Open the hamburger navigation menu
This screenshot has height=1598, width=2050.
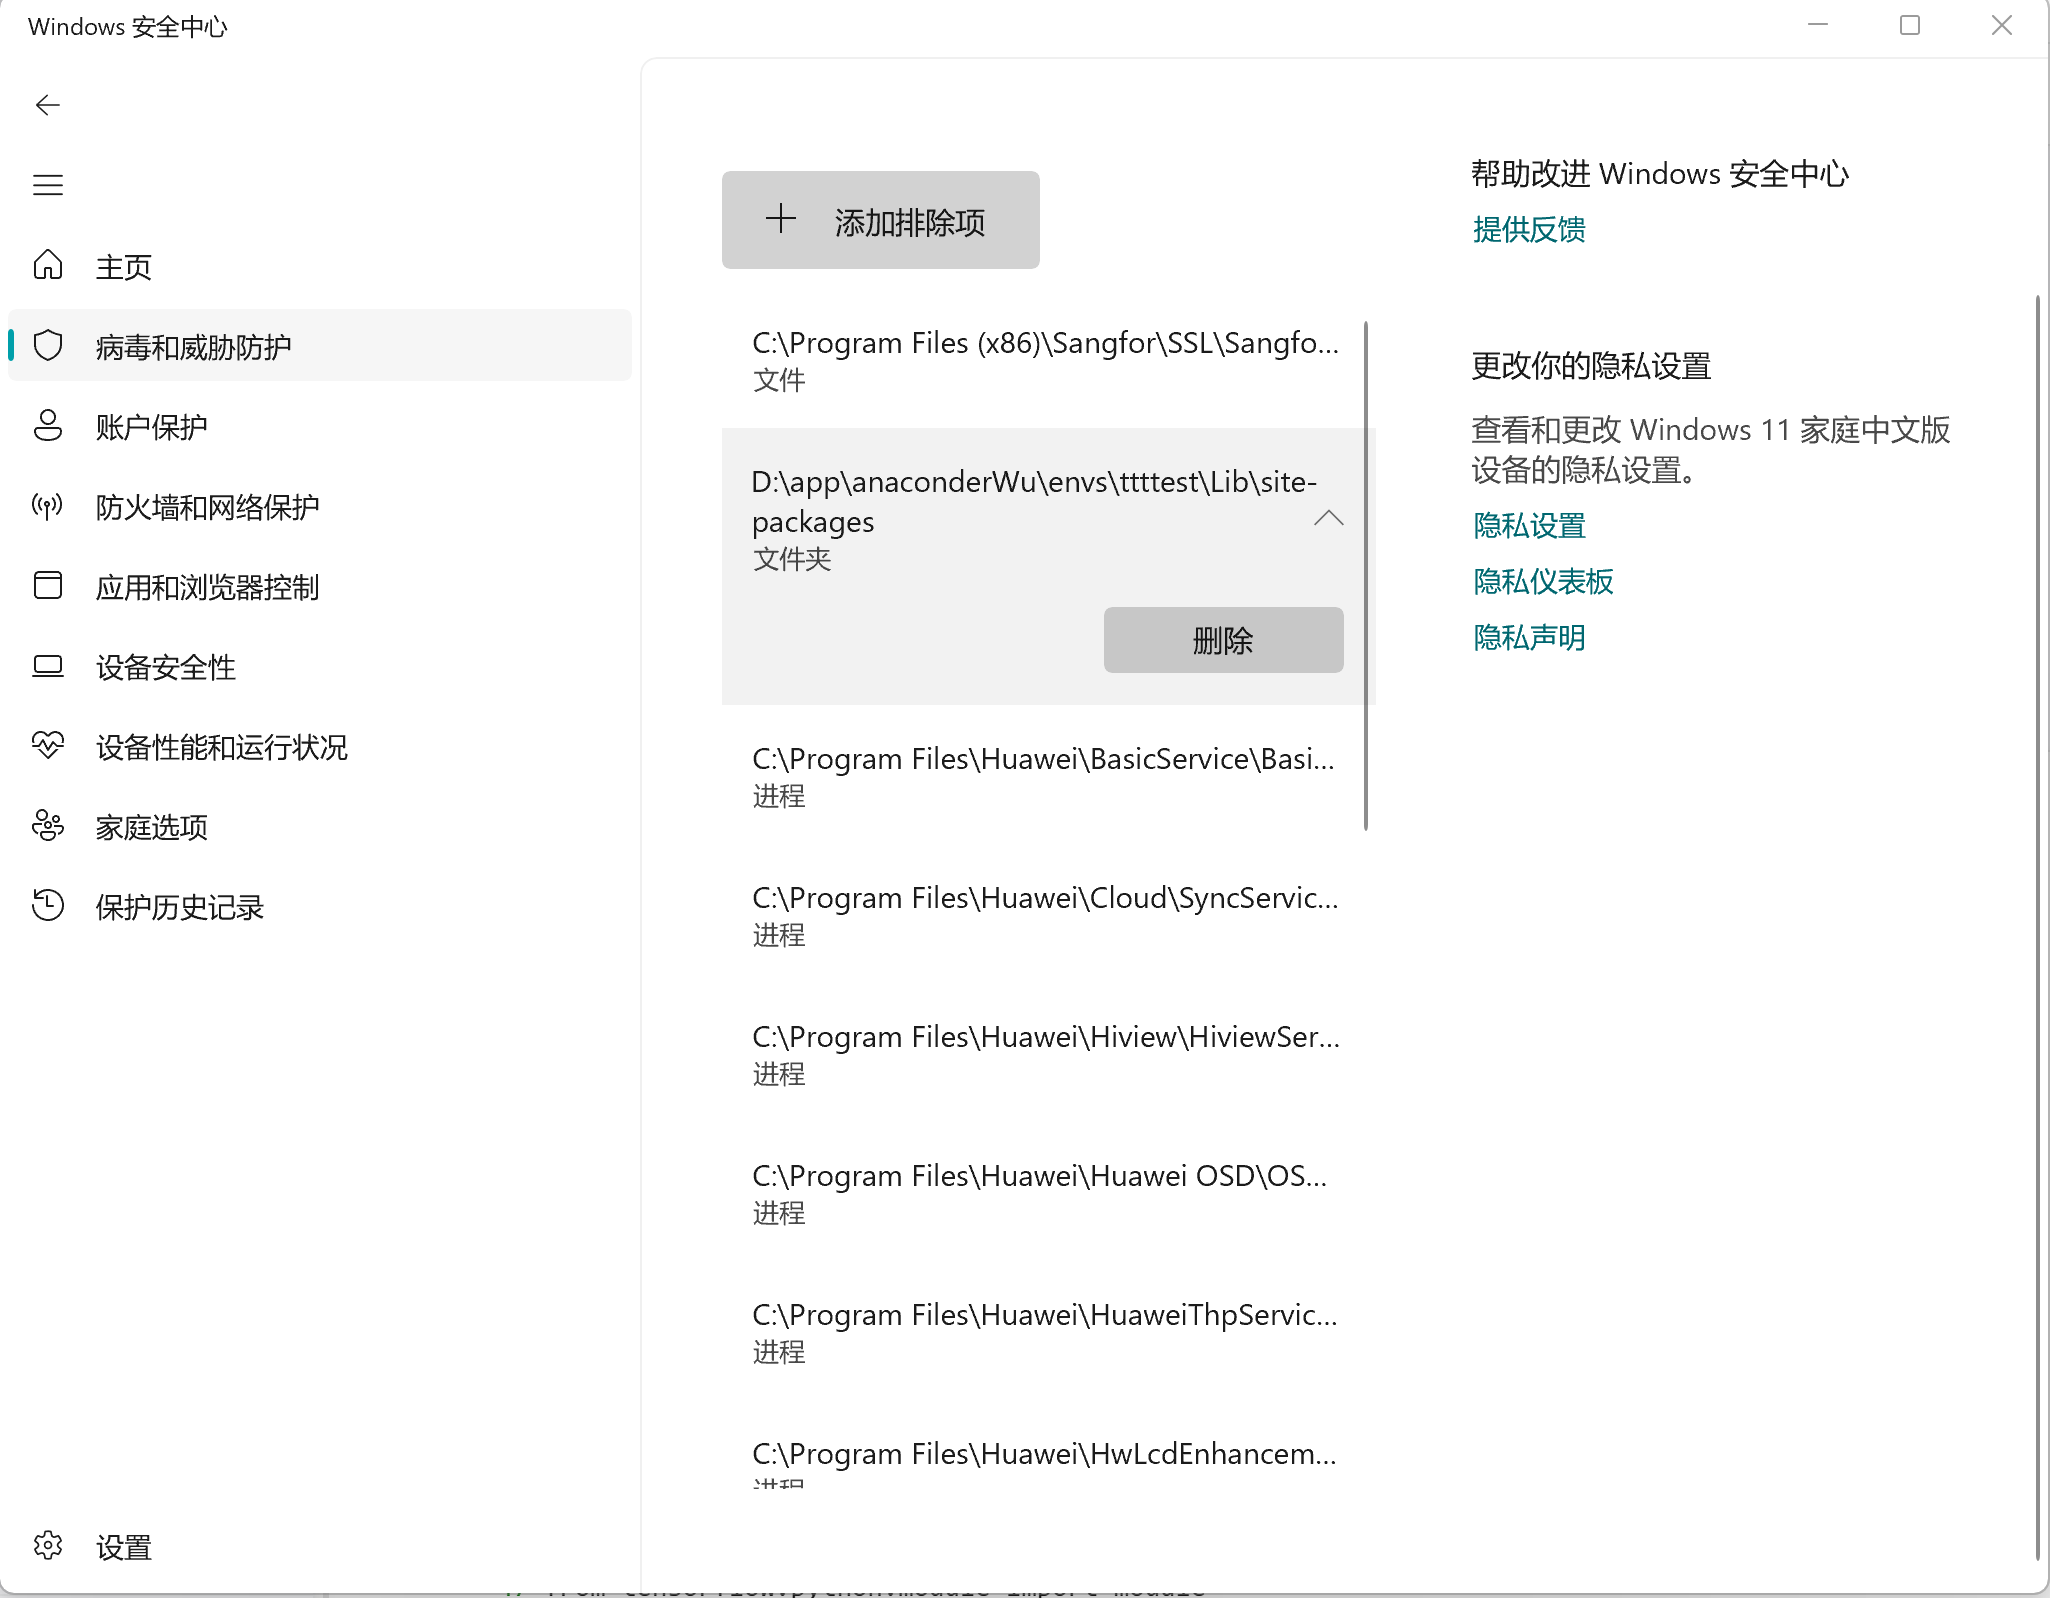tap(47, 184)
